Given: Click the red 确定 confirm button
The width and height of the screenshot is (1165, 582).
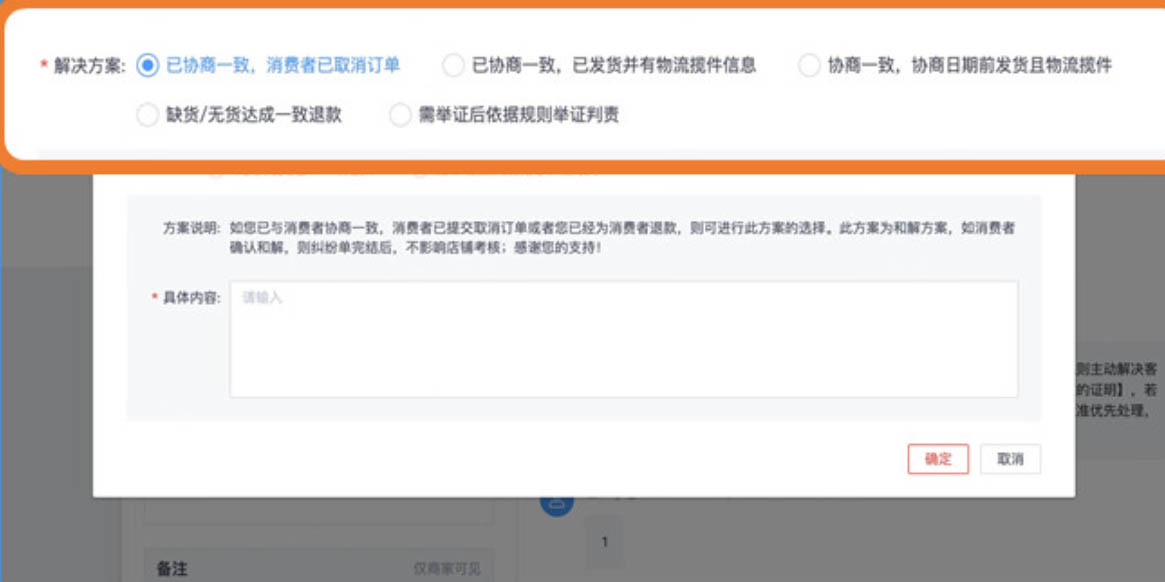Looking at the screenshot, I should coord(938,459).
